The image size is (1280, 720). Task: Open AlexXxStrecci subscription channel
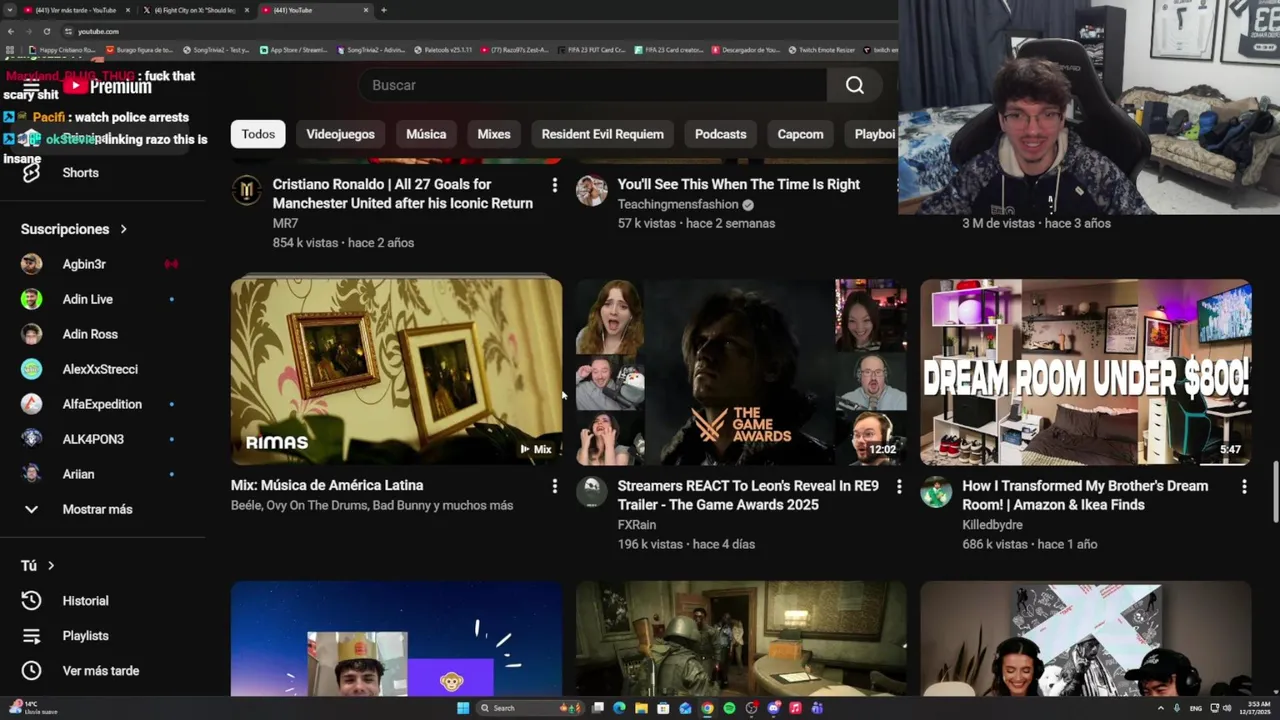[x=100, y=369]
